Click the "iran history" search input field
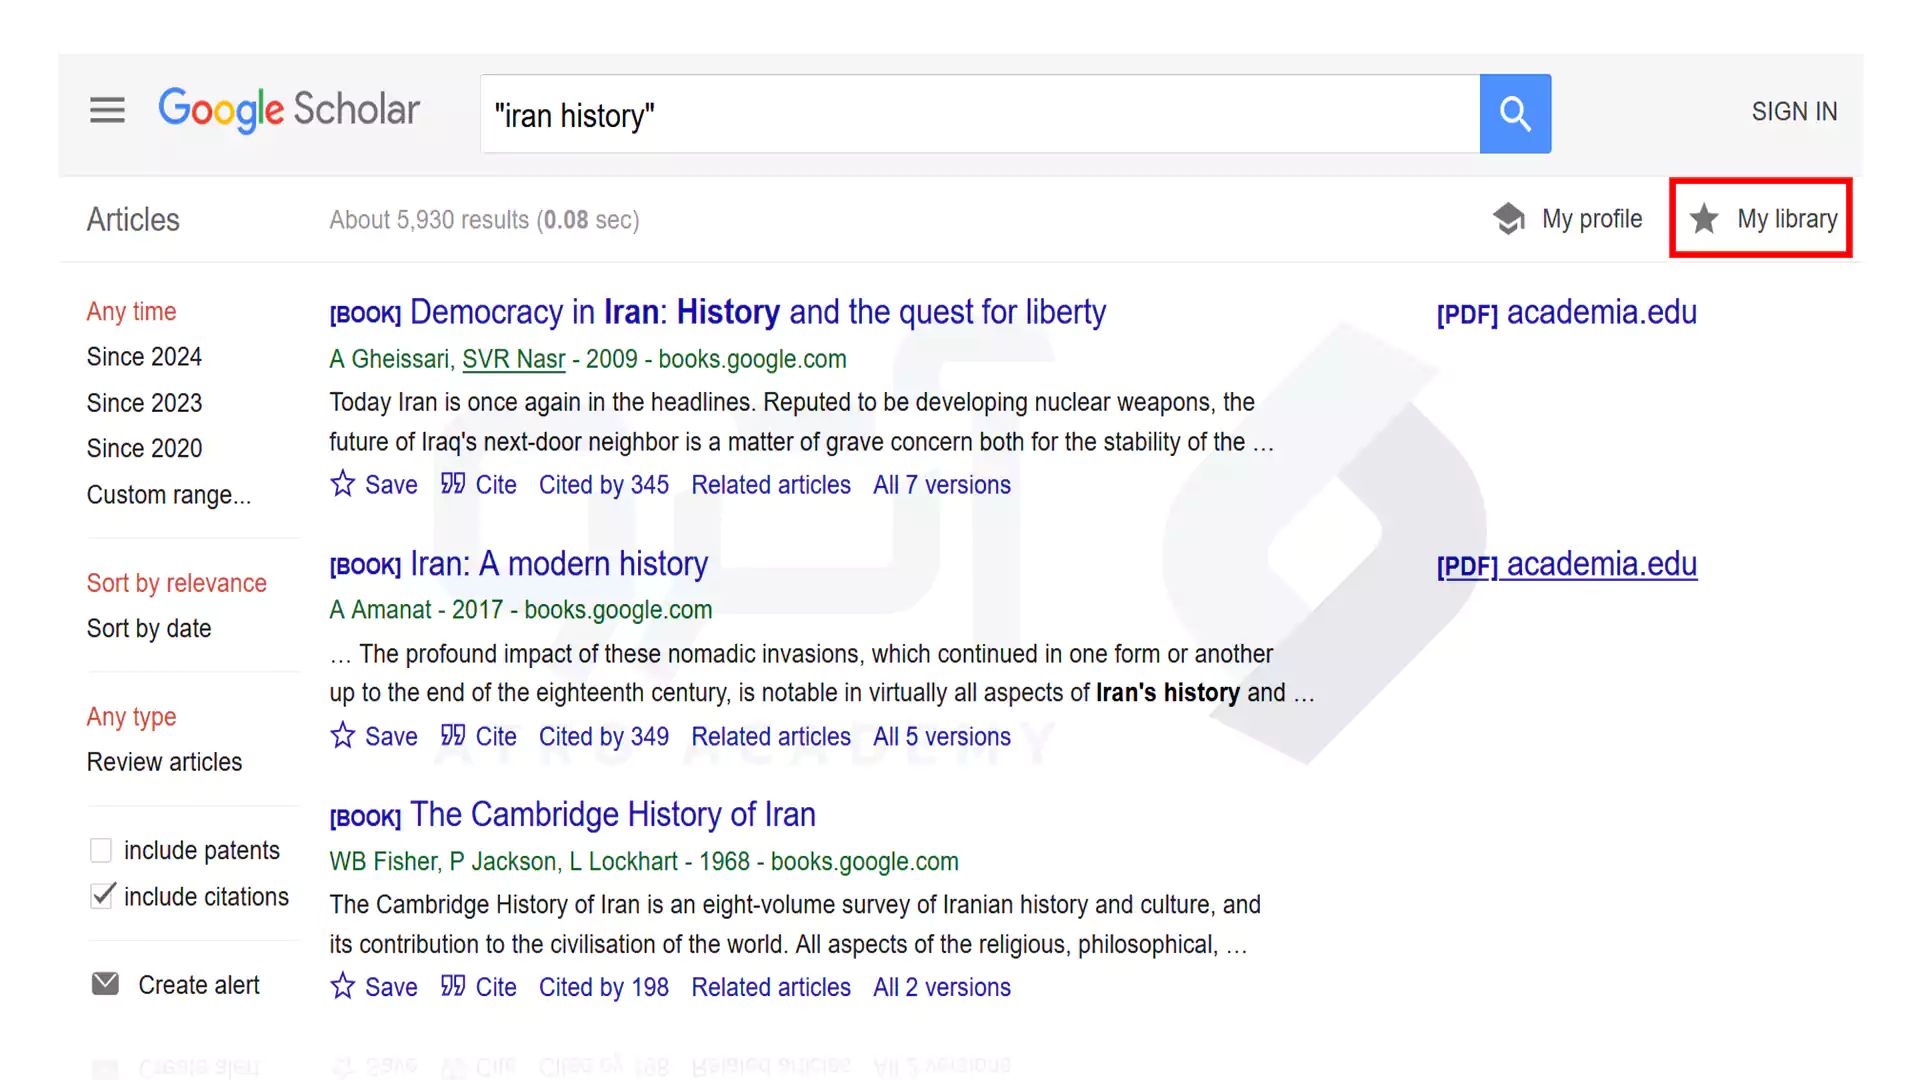Viewport: 1920px width, 1080px height. (x=980, y=114)
